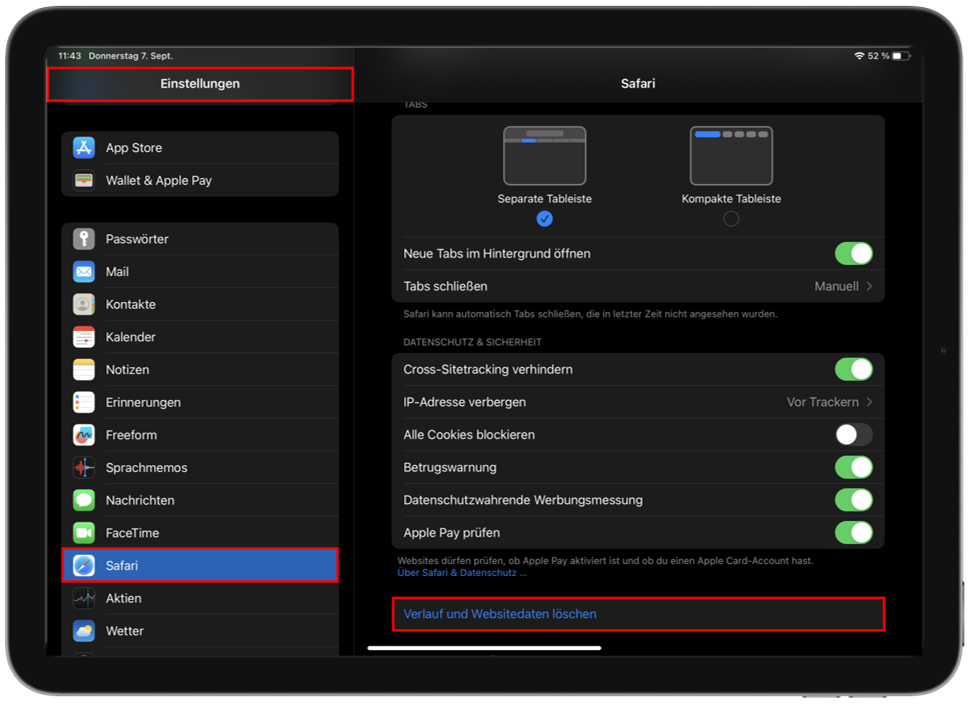
Task: Open Kalender settings row
Action: pyautogui.click(x=200, y=337)
